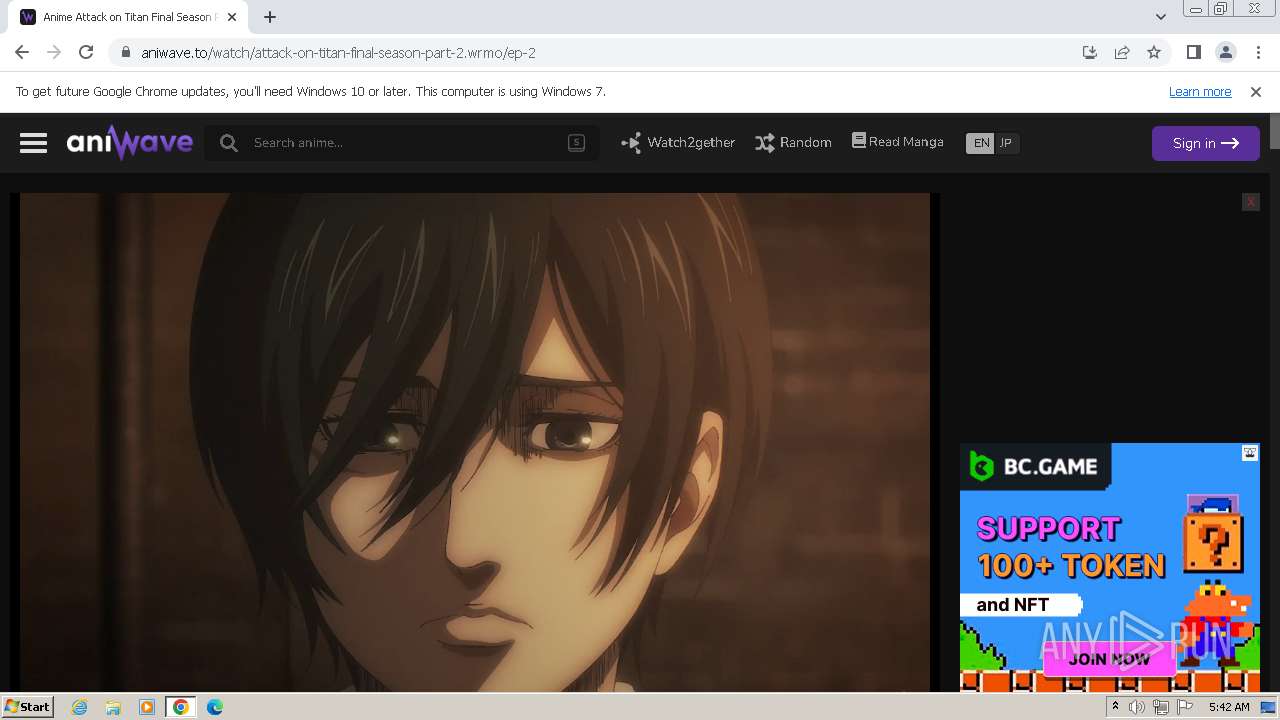Toggle Chrome side panel

pyautogui.click(x=1193, y=52)
